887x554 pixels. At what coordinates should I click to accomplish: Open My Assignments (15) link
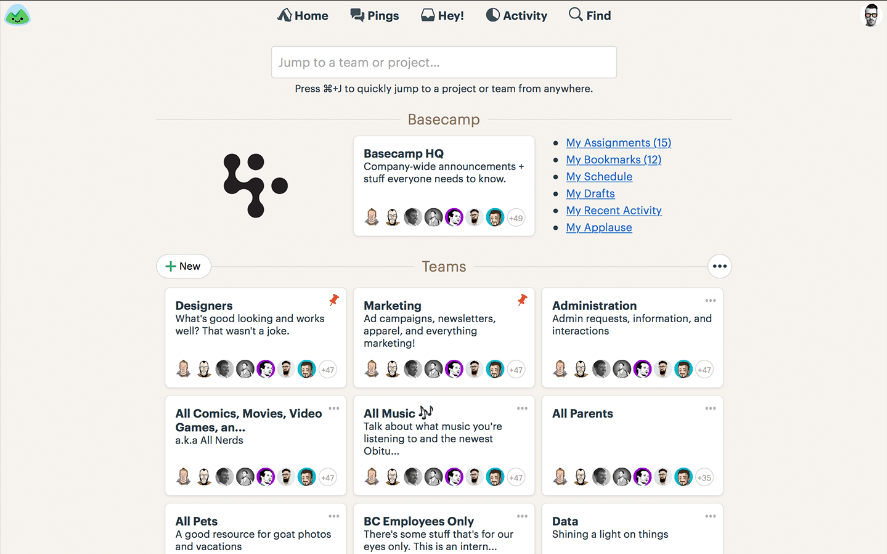click(618, 143)
